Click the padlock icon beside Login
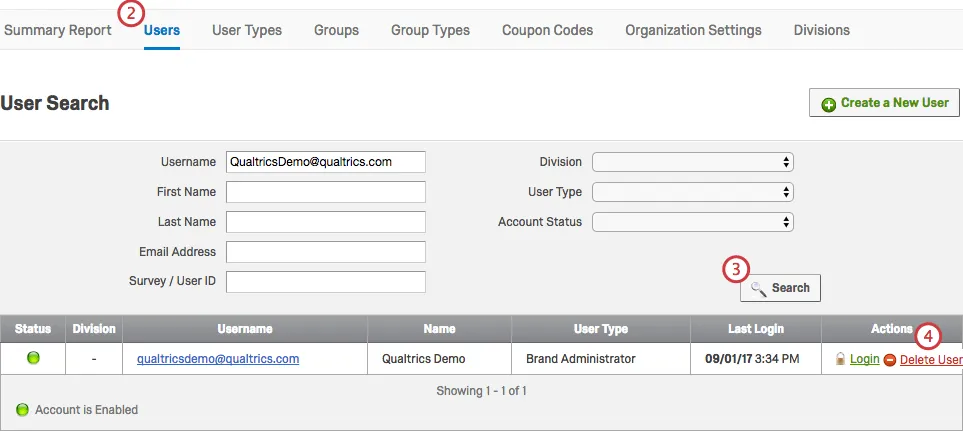This screenshot has width=963, height=438. pos(840,359)
